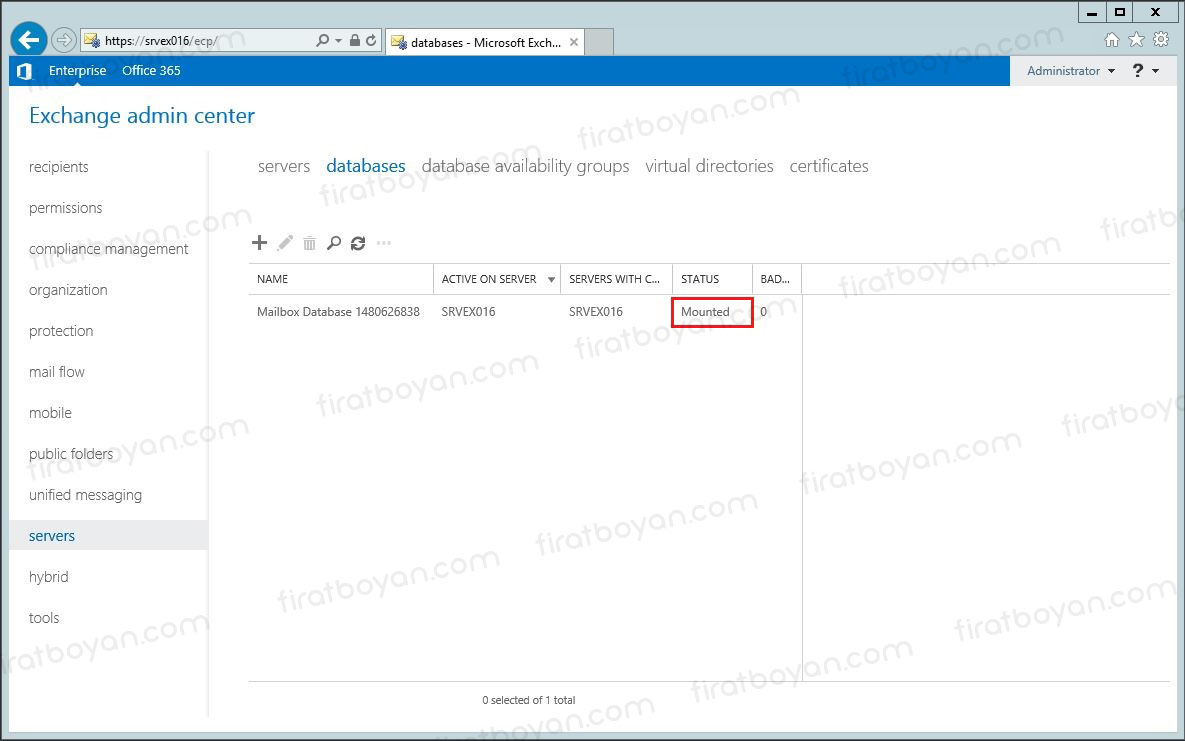The height and width of the screenshot is (741, 1185).
Task: Click the Exchange admin center title
Action: coord(142,116)
